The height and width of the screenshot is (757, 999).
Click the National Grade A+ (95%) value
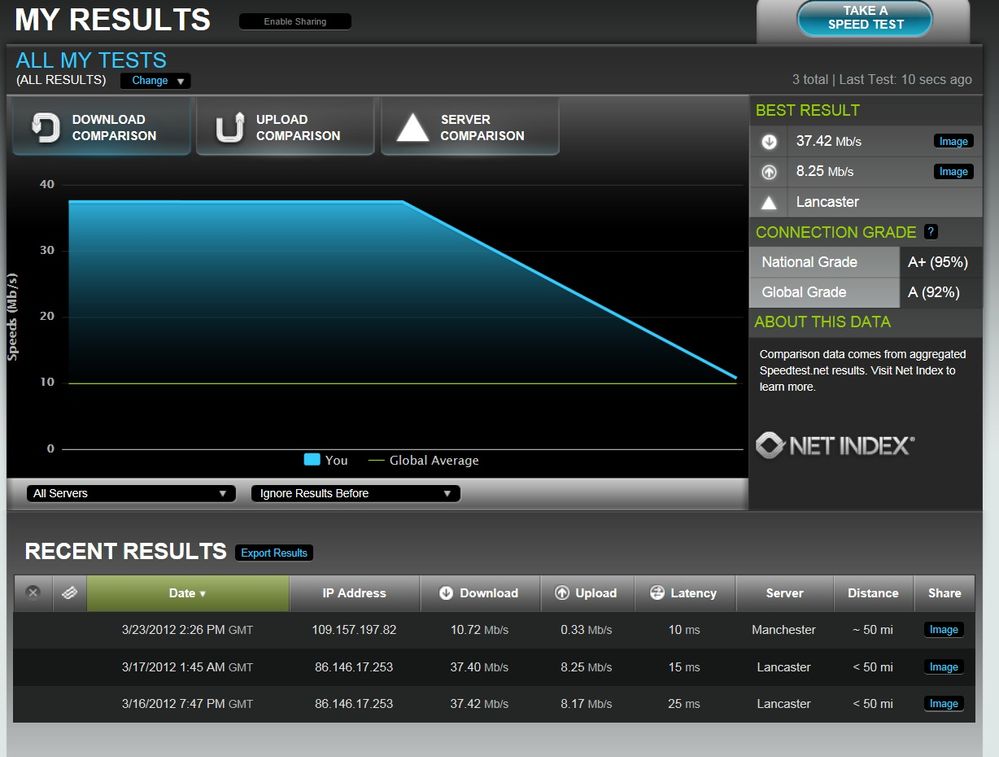click(x=938, y=263)
